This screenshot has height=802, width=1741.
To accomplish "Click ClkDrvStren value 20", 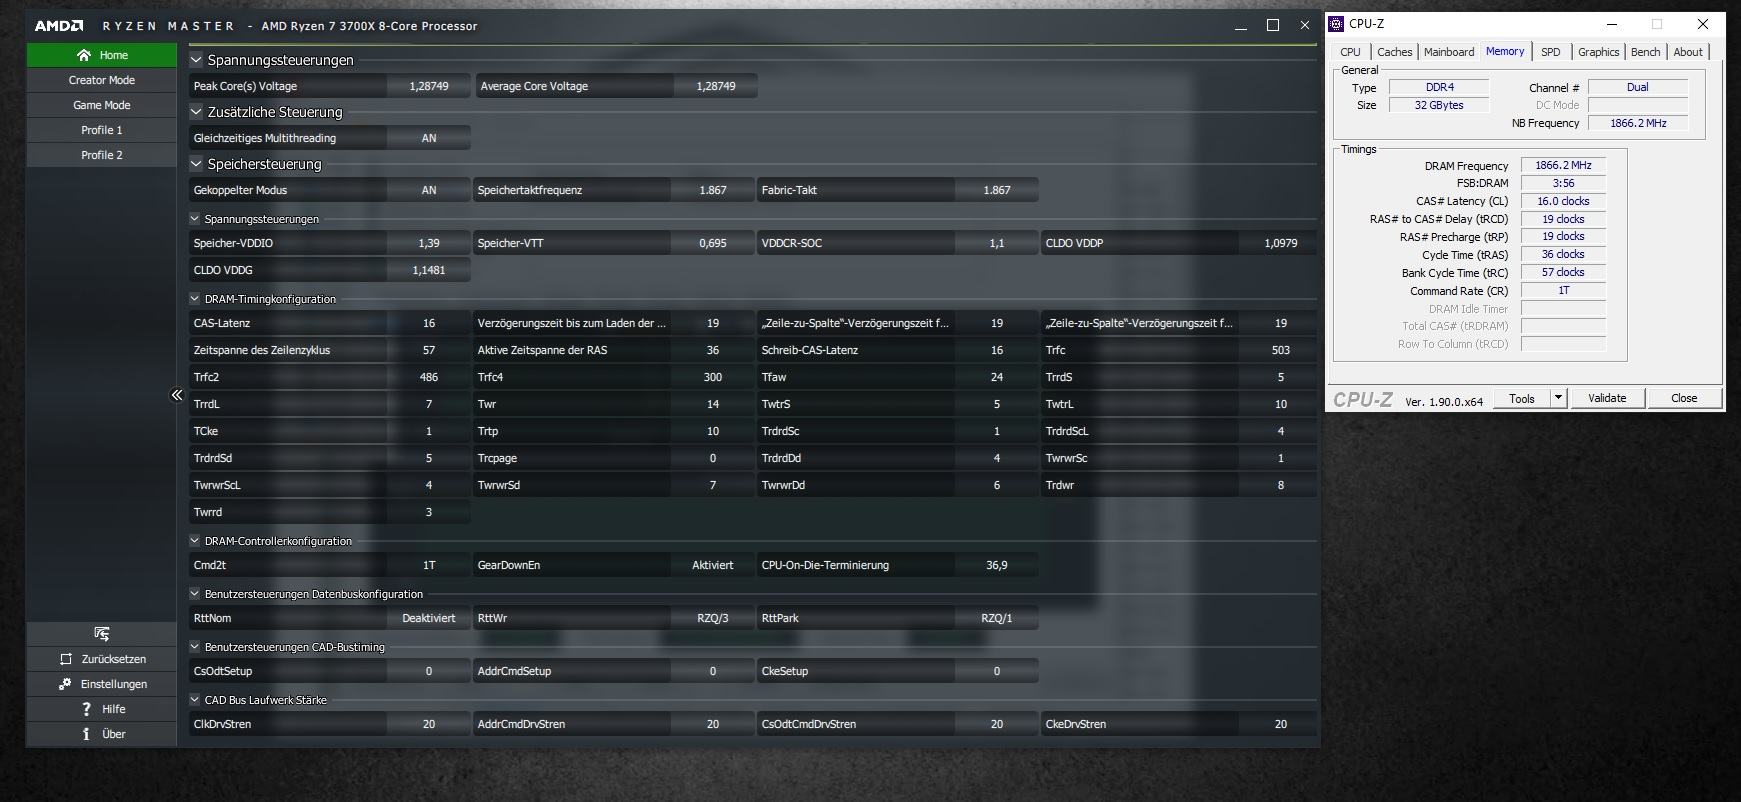I will pos(429,724).
